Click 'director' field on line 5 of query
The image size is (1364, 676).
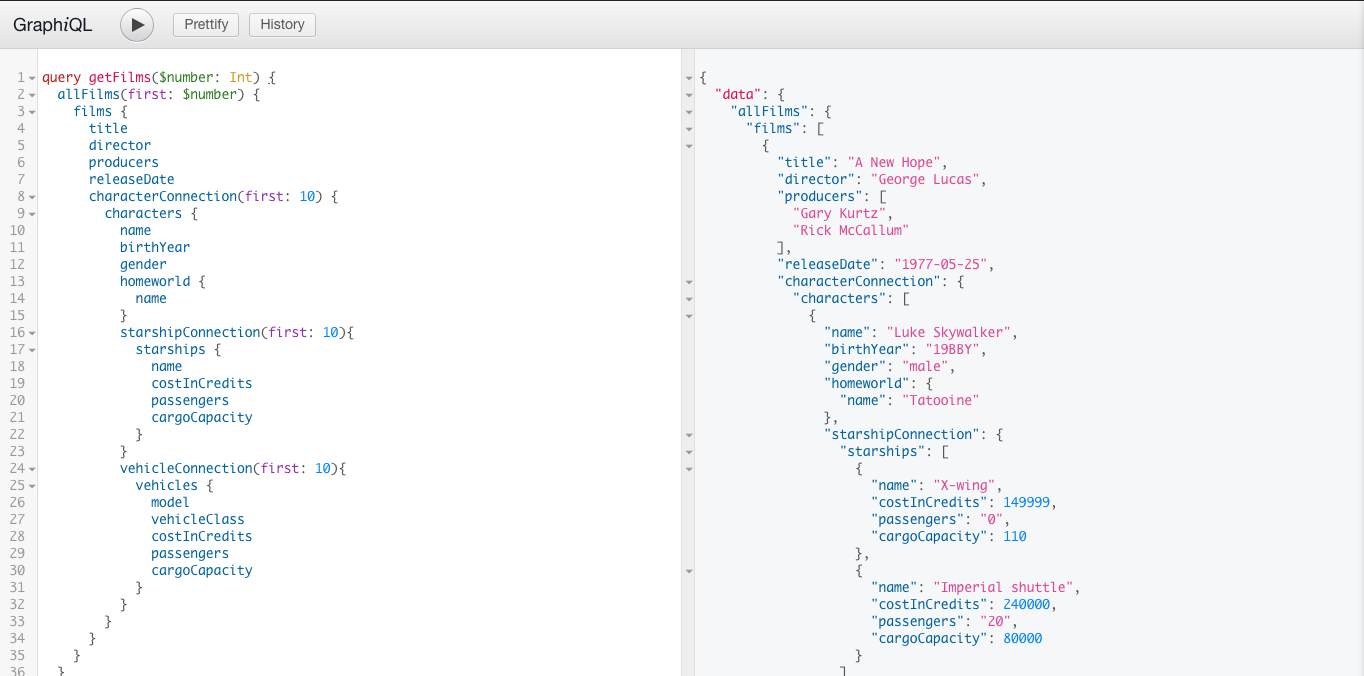pos(120,145)
